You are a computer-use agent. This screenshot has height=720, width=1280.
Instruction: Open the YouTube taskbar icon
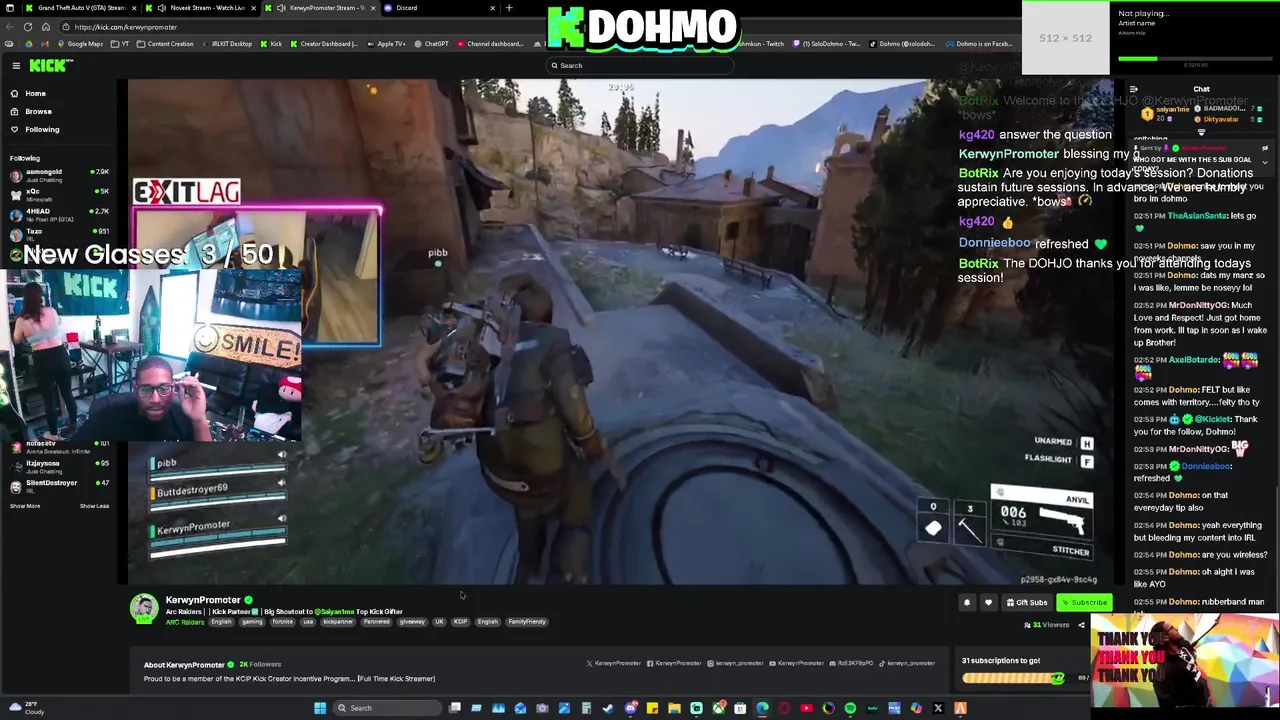806,708
